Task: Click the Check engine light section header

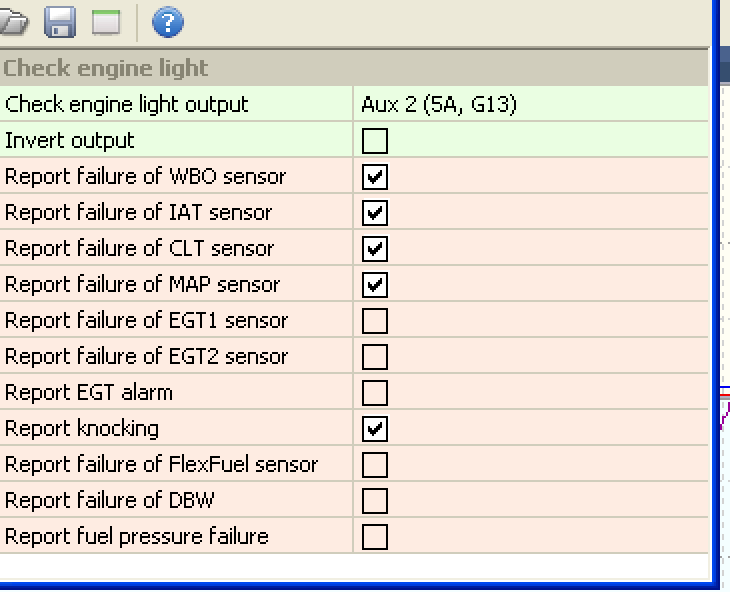Action: tap(106, 68)
